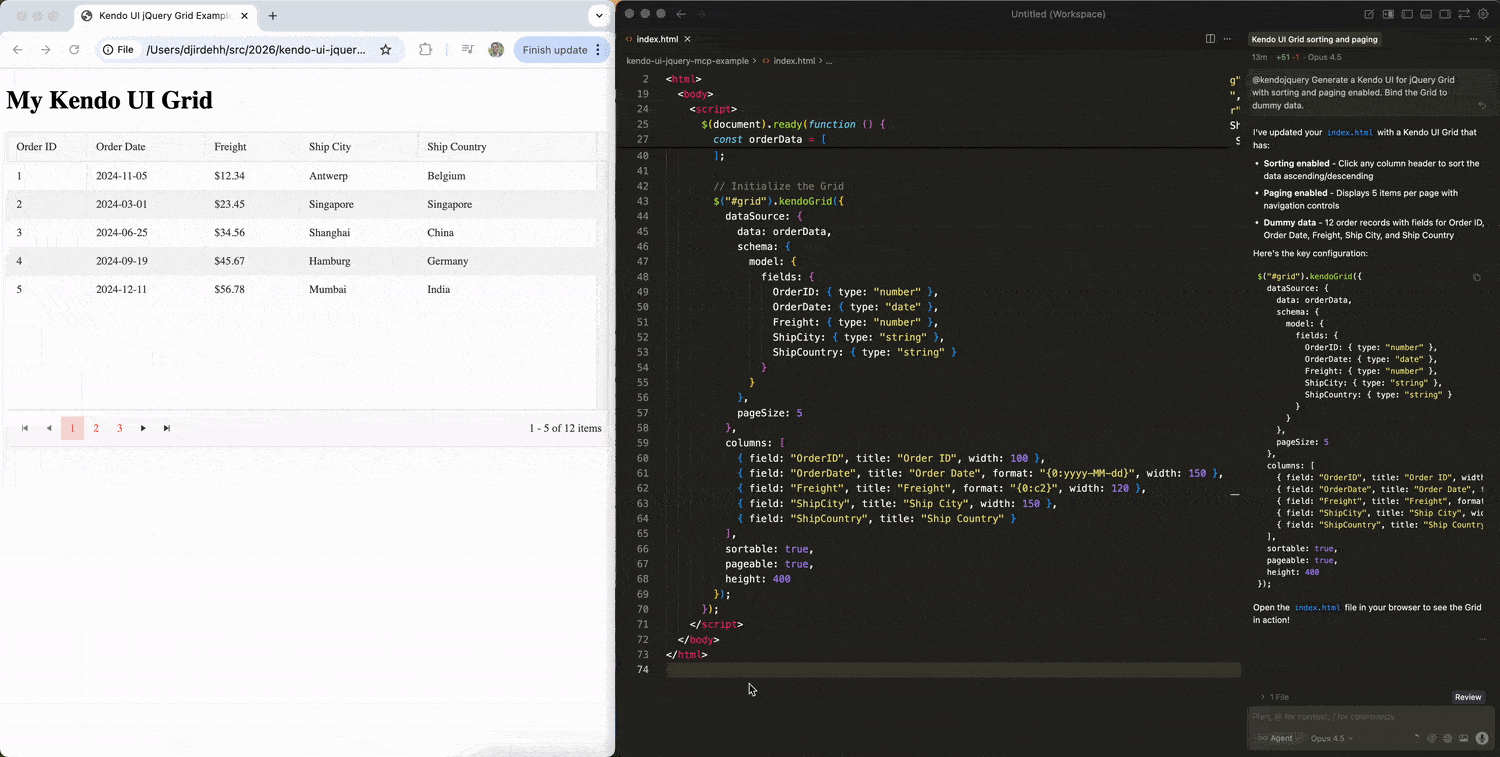Bookmark the page with the star icon

point(386,49)
